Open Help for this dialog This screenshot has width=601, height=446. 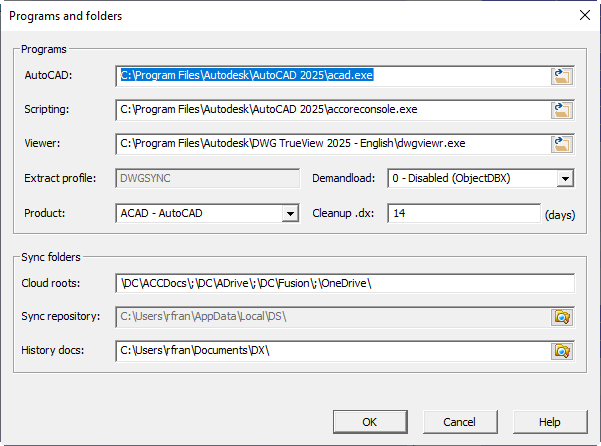[x=550, y=422]
